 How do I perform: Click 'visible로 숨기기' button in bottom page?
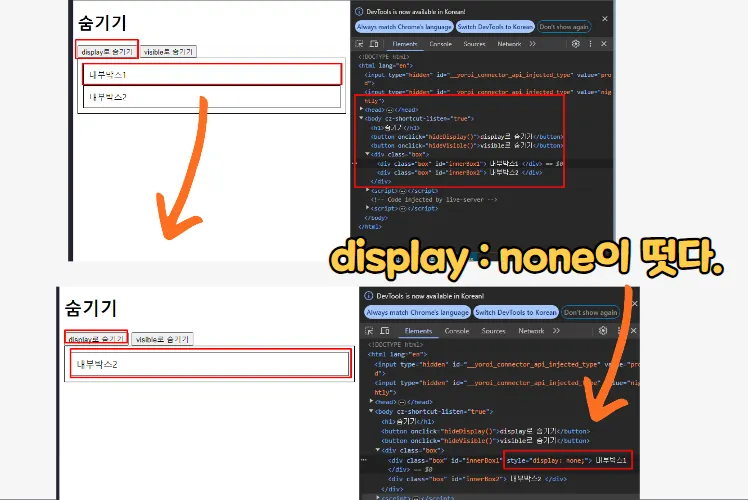[162, 339]
